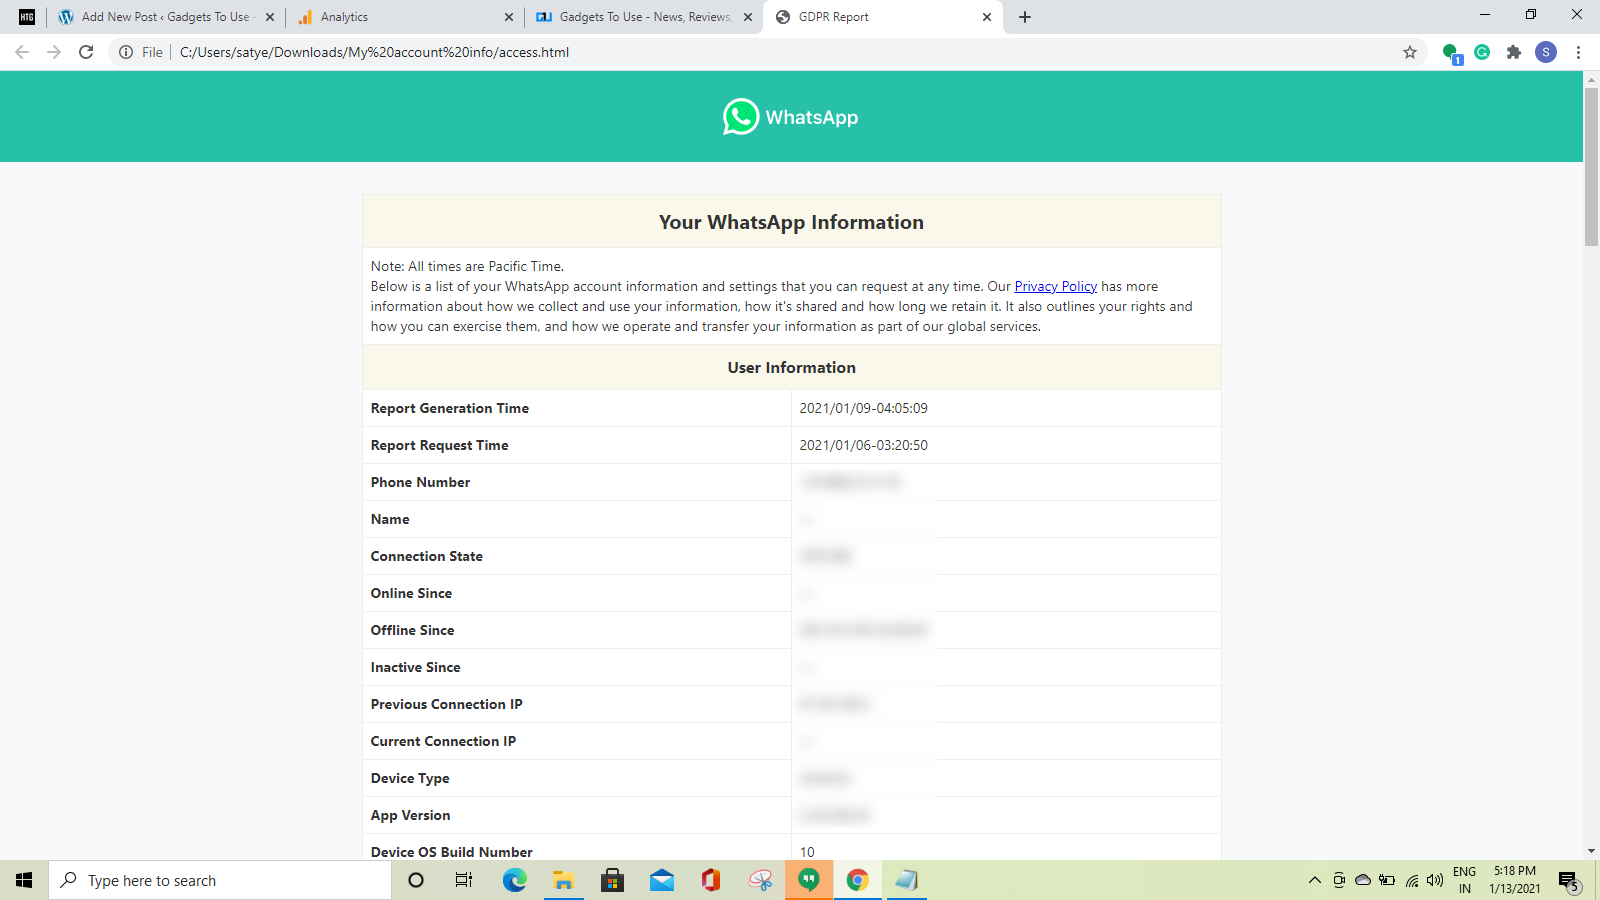Show hidden icons in the system tray

(1314, 880)
